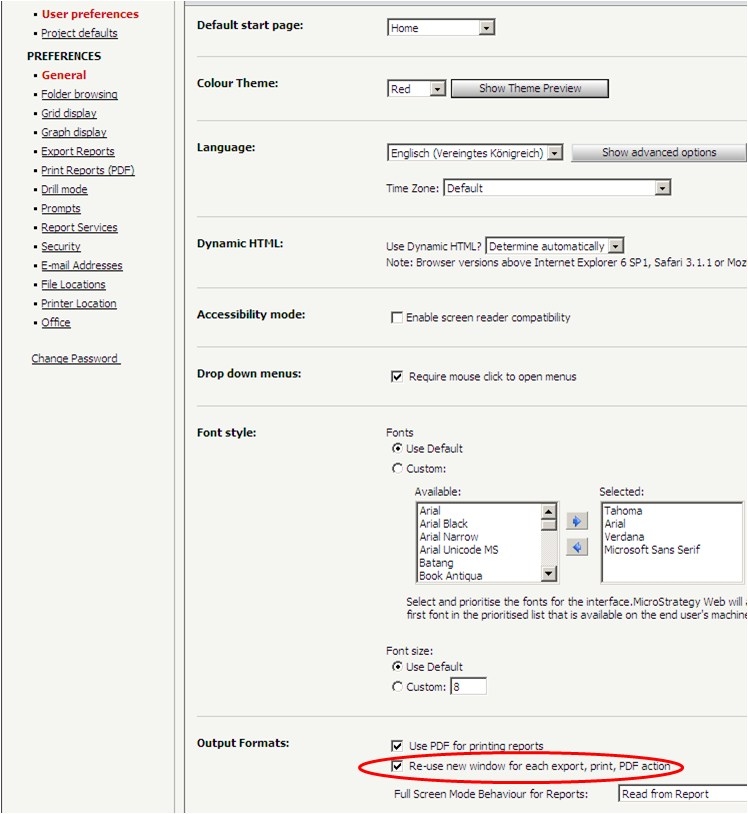Open File Locations preferences

[73, 284]
